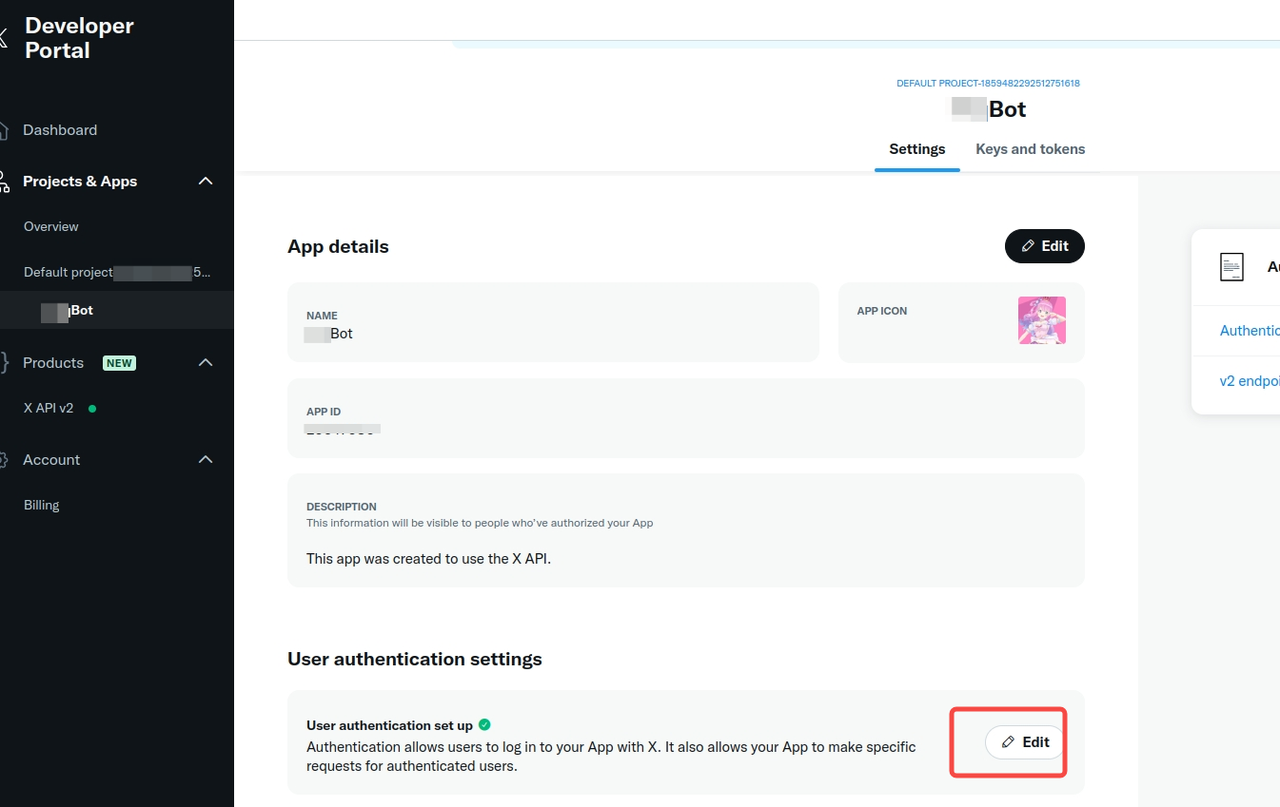Open the Billing page

point(42,505)
